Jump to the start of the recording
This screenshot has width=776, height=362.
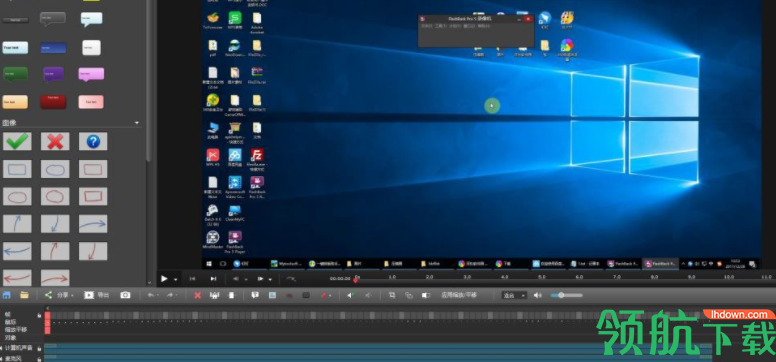click(192, 279)
